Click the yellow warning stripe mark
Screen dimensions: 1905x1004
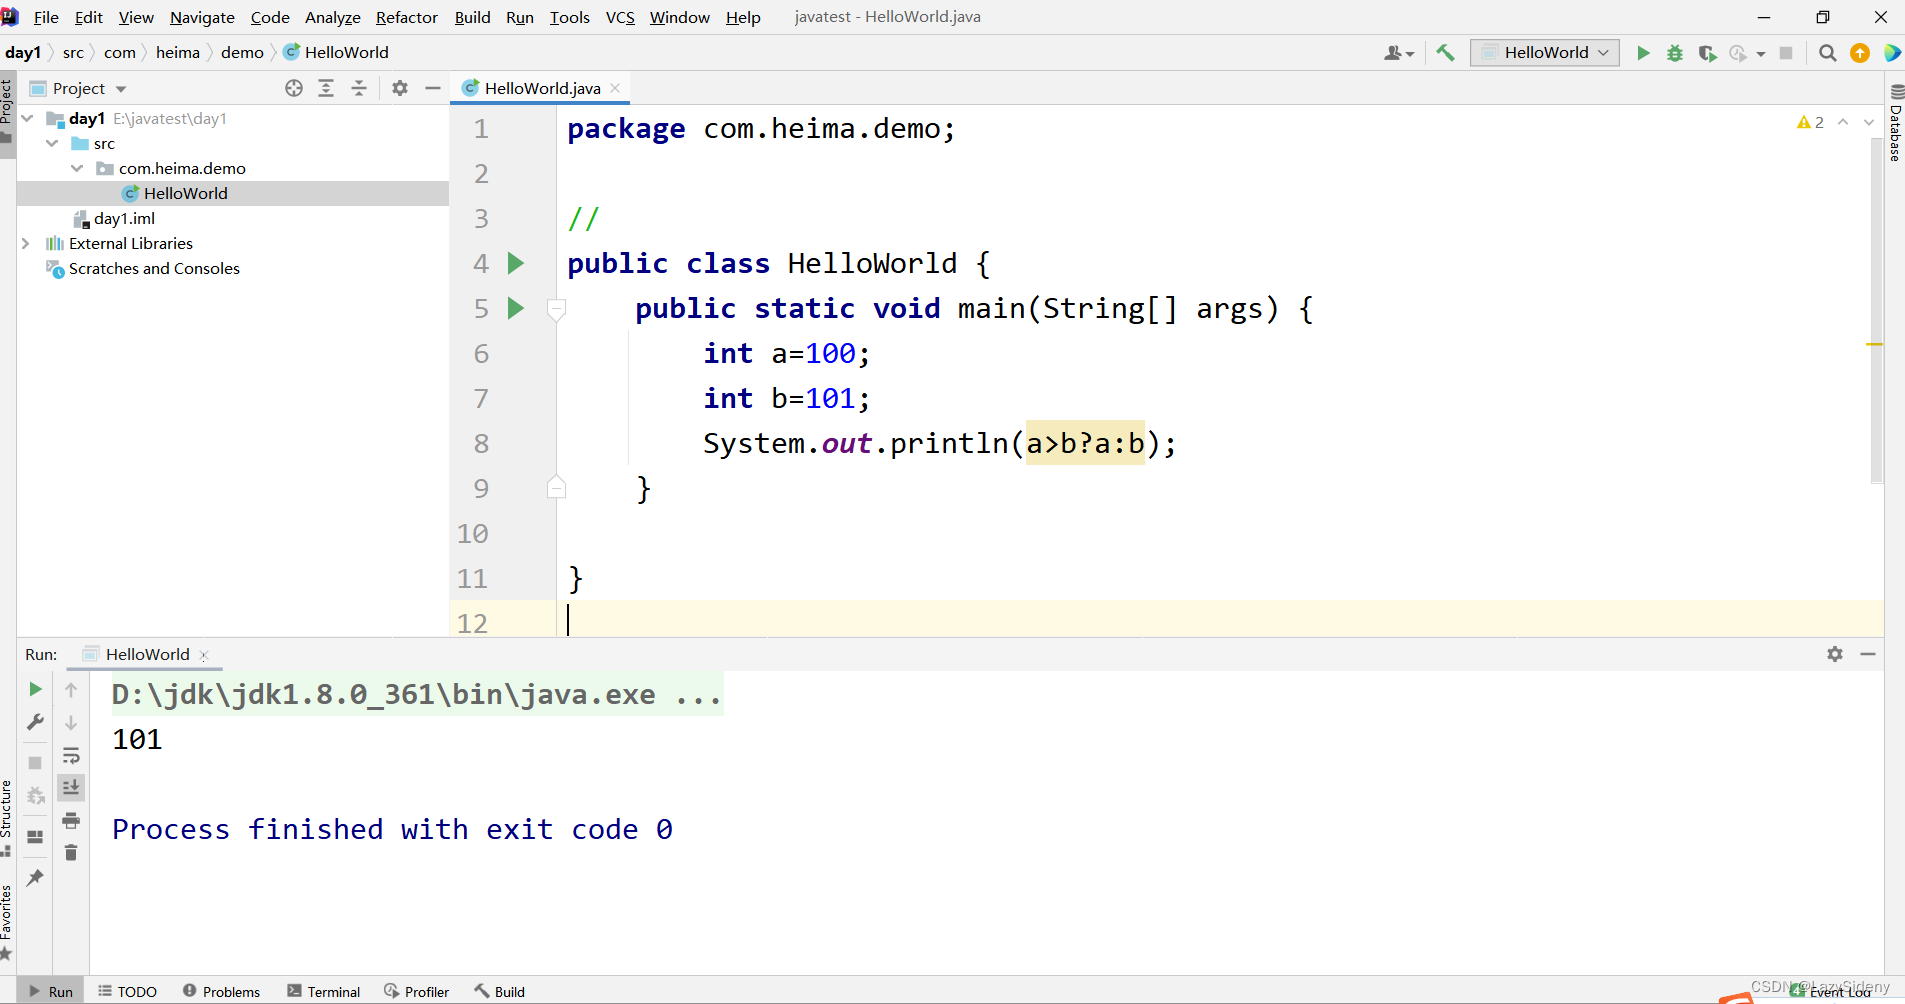[x=1874, y=344]
